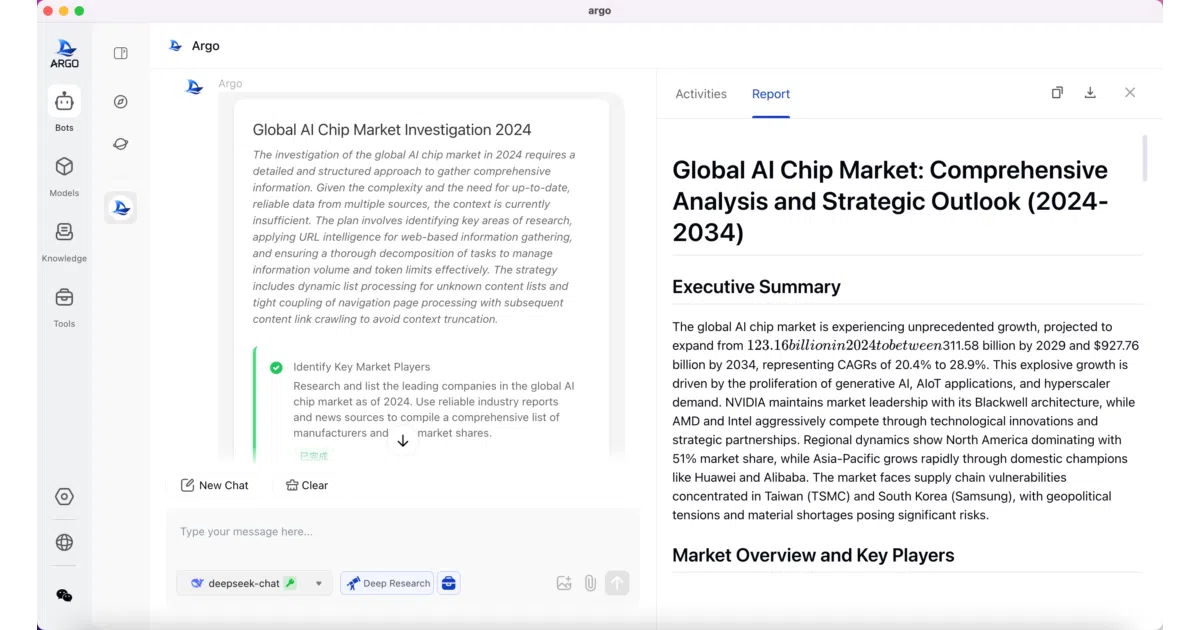The image size is (1200, 630).
Task: Open the Tools section
Action: point(64,305)
